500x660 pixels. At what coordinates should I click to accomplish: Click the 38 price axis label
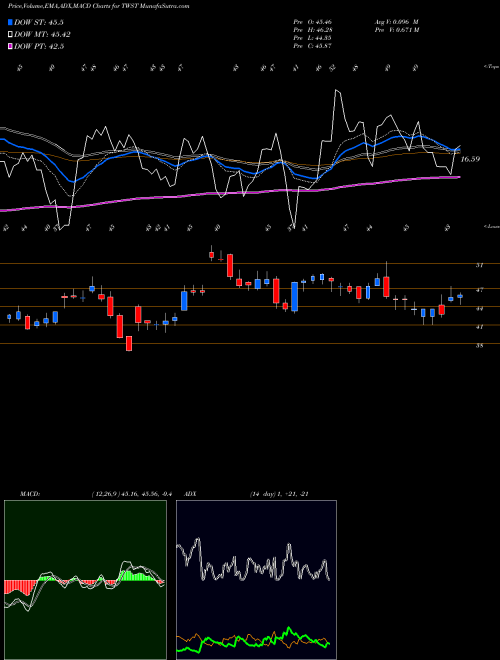point(479,346)
